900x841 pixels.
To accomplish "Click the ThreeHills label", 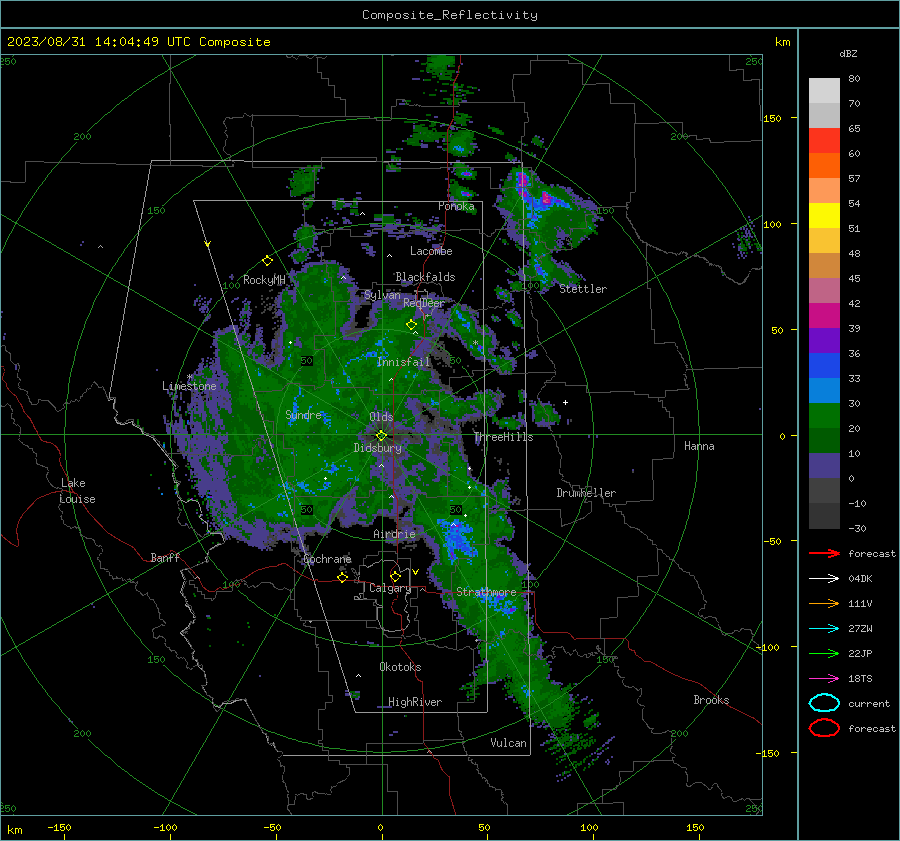I will pyautogui.click(x=503, y=437).
